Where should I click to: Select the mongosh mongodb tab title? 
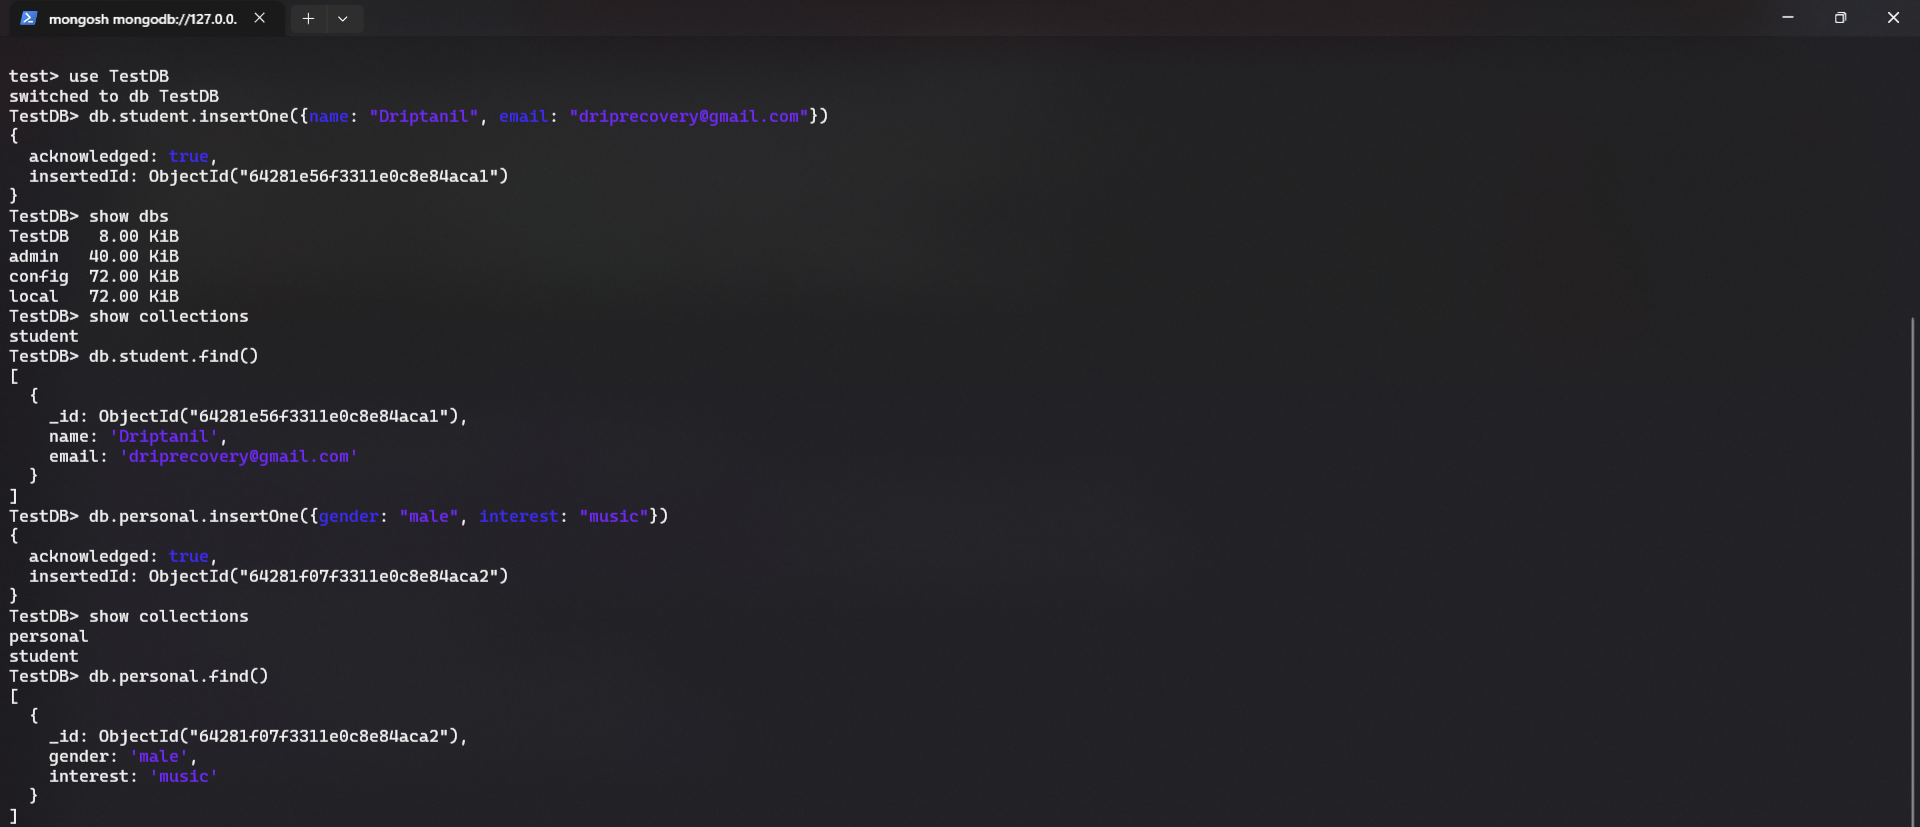(x=142, y=19)
